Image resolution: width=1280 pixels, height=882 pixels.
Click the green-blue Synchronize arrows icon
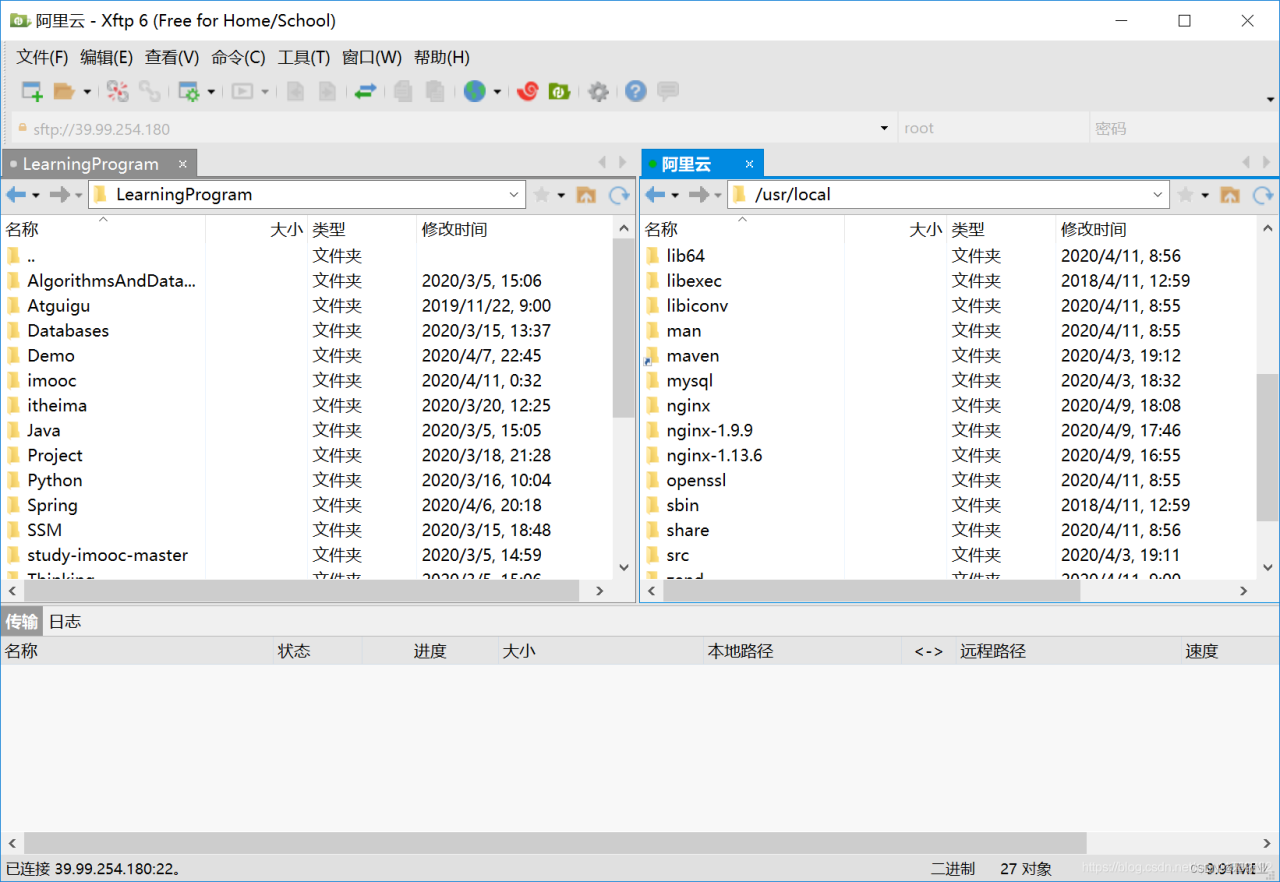coord(365,92)
